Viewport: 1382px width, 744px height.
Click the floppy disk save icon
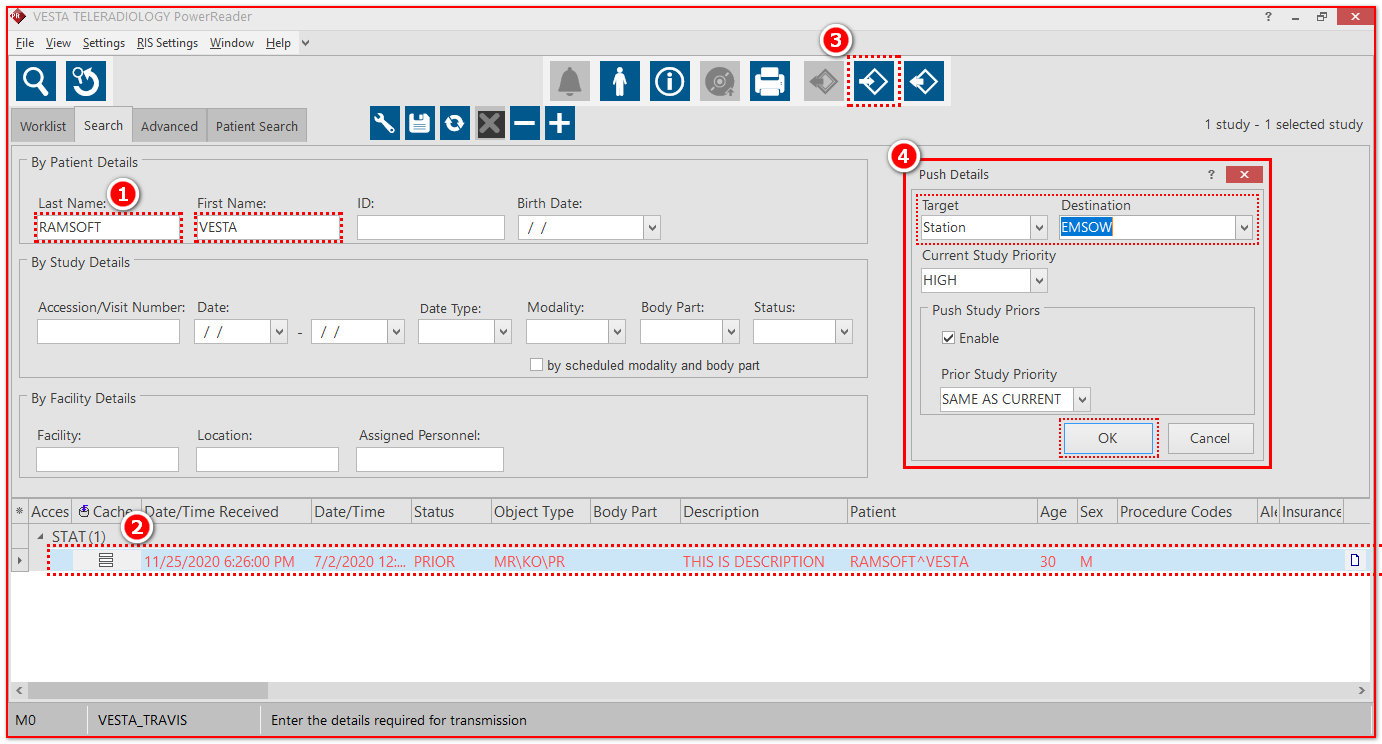click(420, 123)
